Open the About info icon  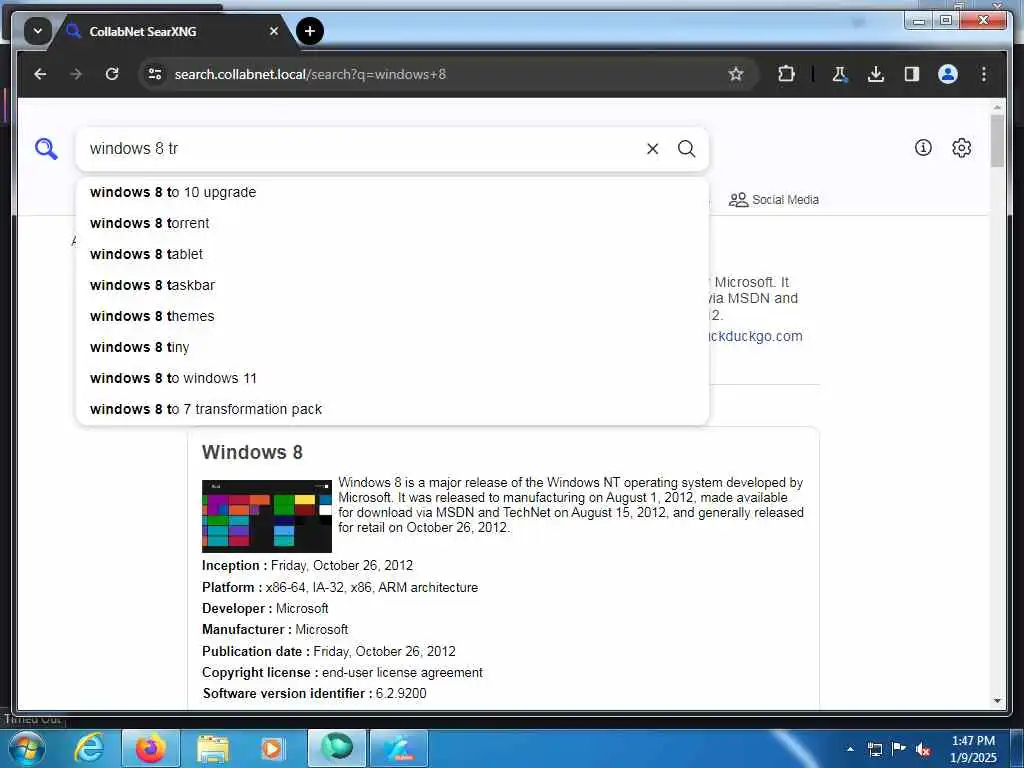tap(923, 148)
